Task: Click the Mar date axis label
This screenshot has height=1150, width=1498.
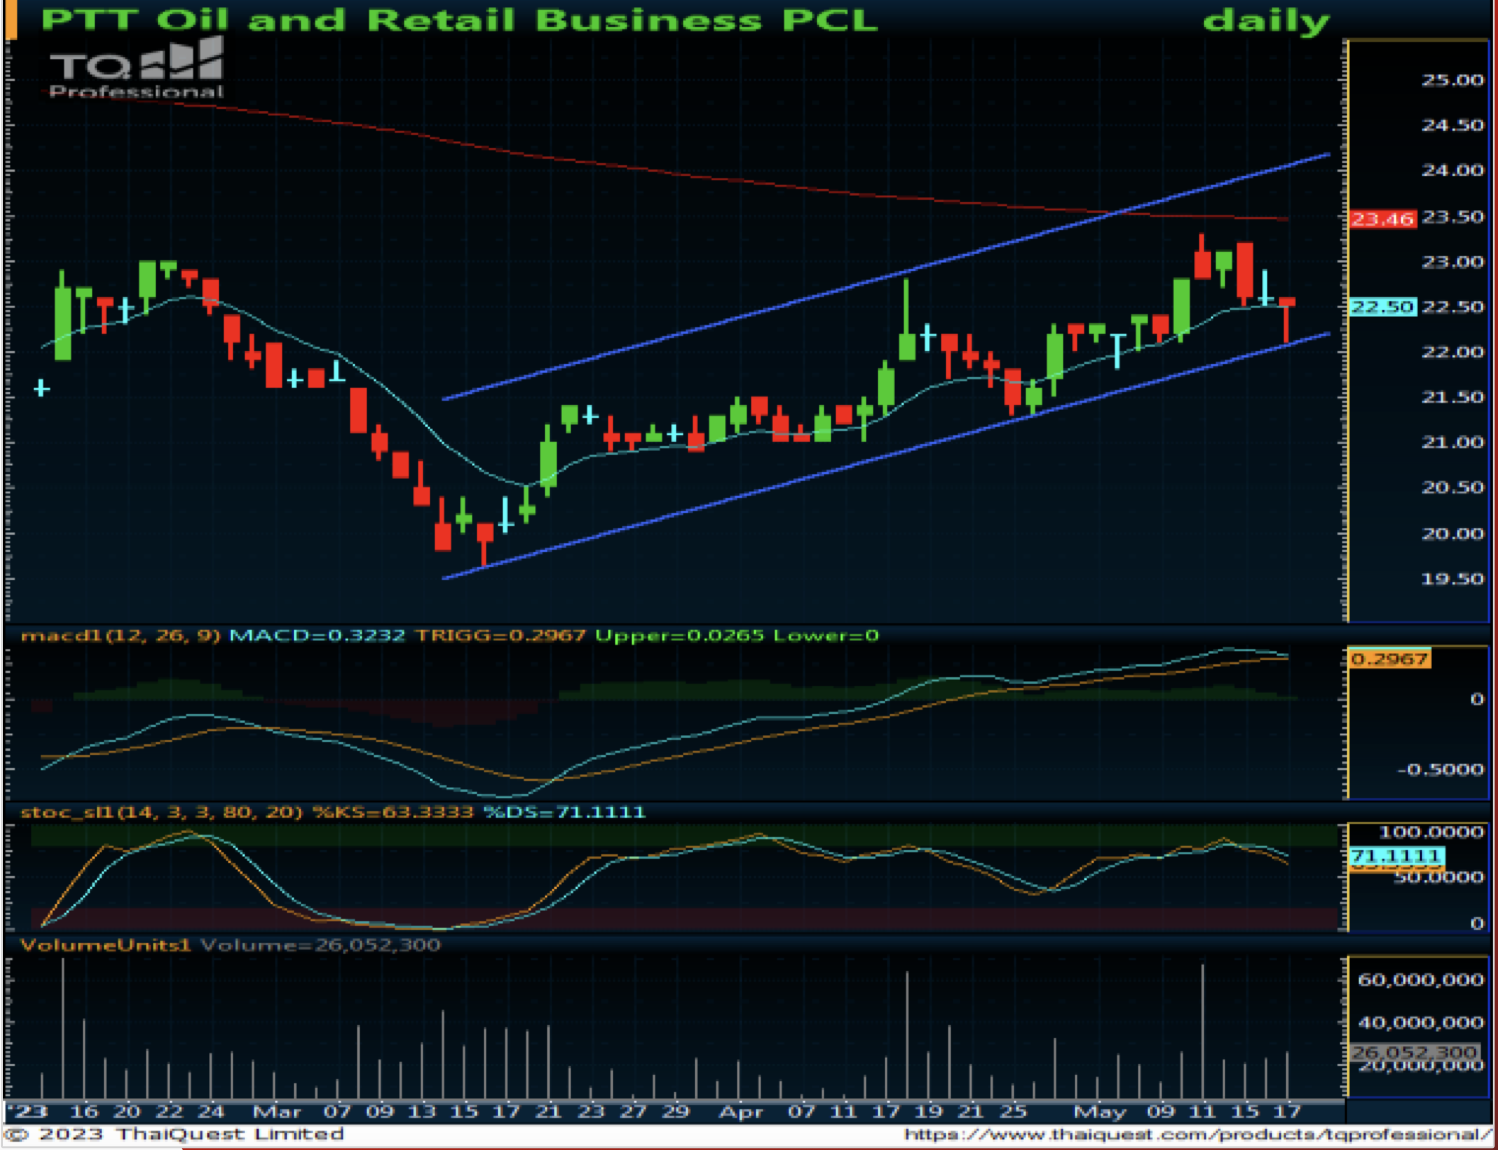Action: [x=277, y=1112]
